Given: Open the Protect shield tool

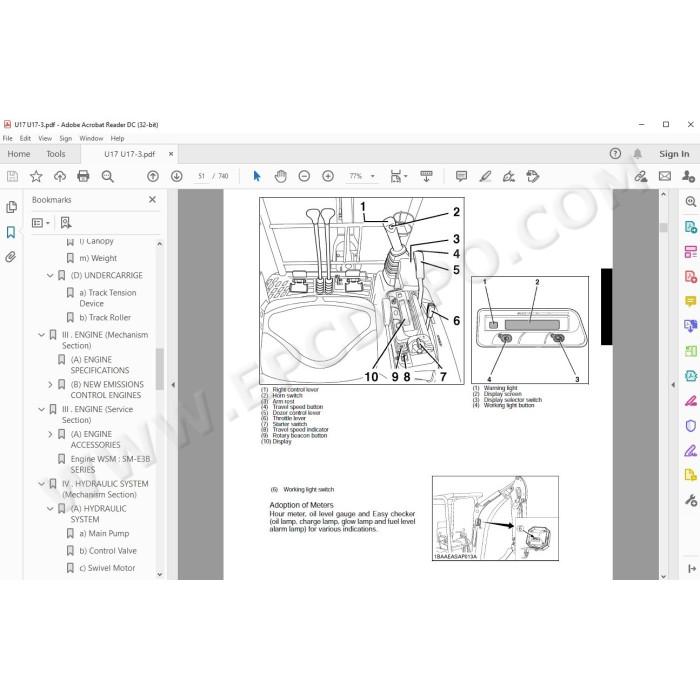Looking at the screenshot, I should [690, 426].
